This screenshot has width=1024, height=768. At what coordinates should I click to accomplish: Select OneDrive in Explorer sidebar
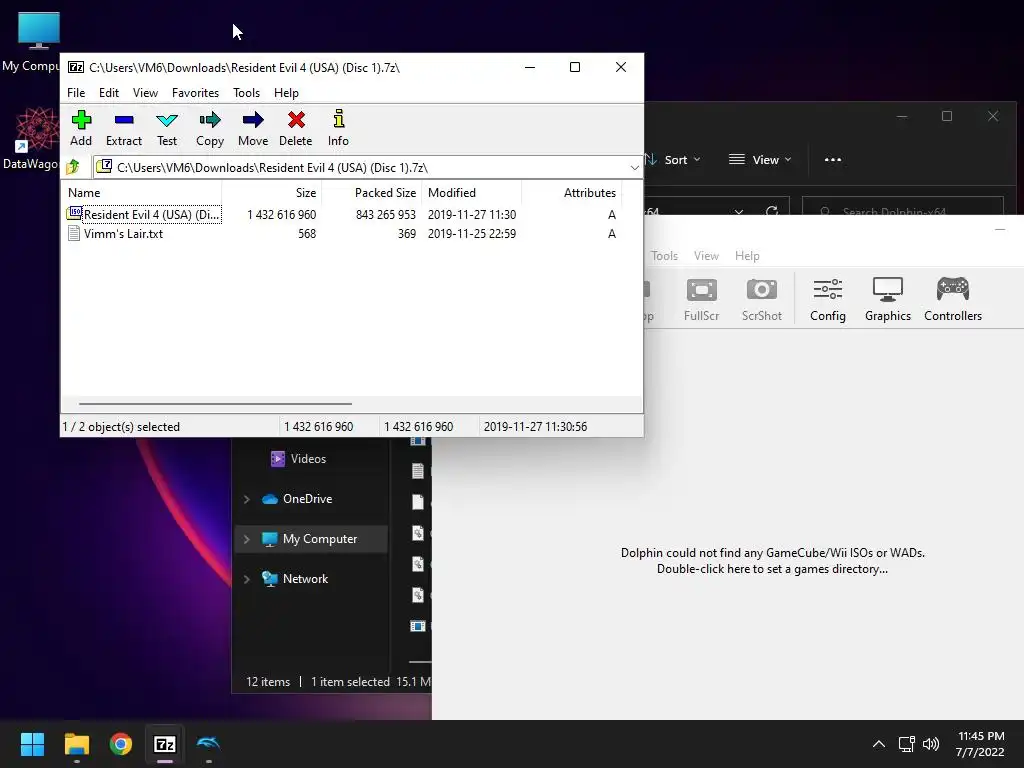coord(307,499)
